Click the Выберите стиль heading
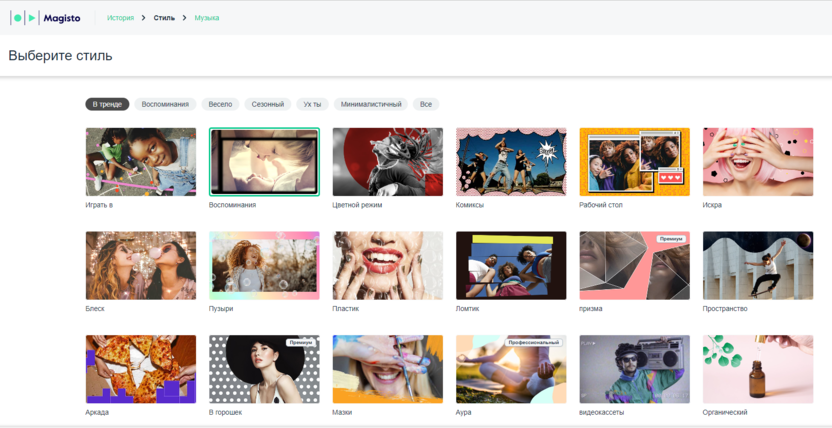The height and width of the screenshot is (428, 832). [60, 56]
